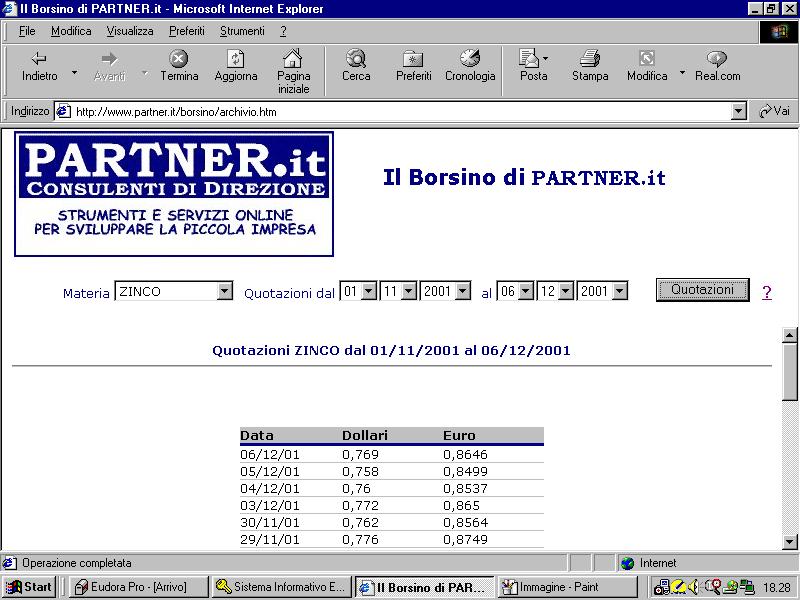Show the Cronologia history panel
Screen dimensions: 800x600
pos(470,66)
